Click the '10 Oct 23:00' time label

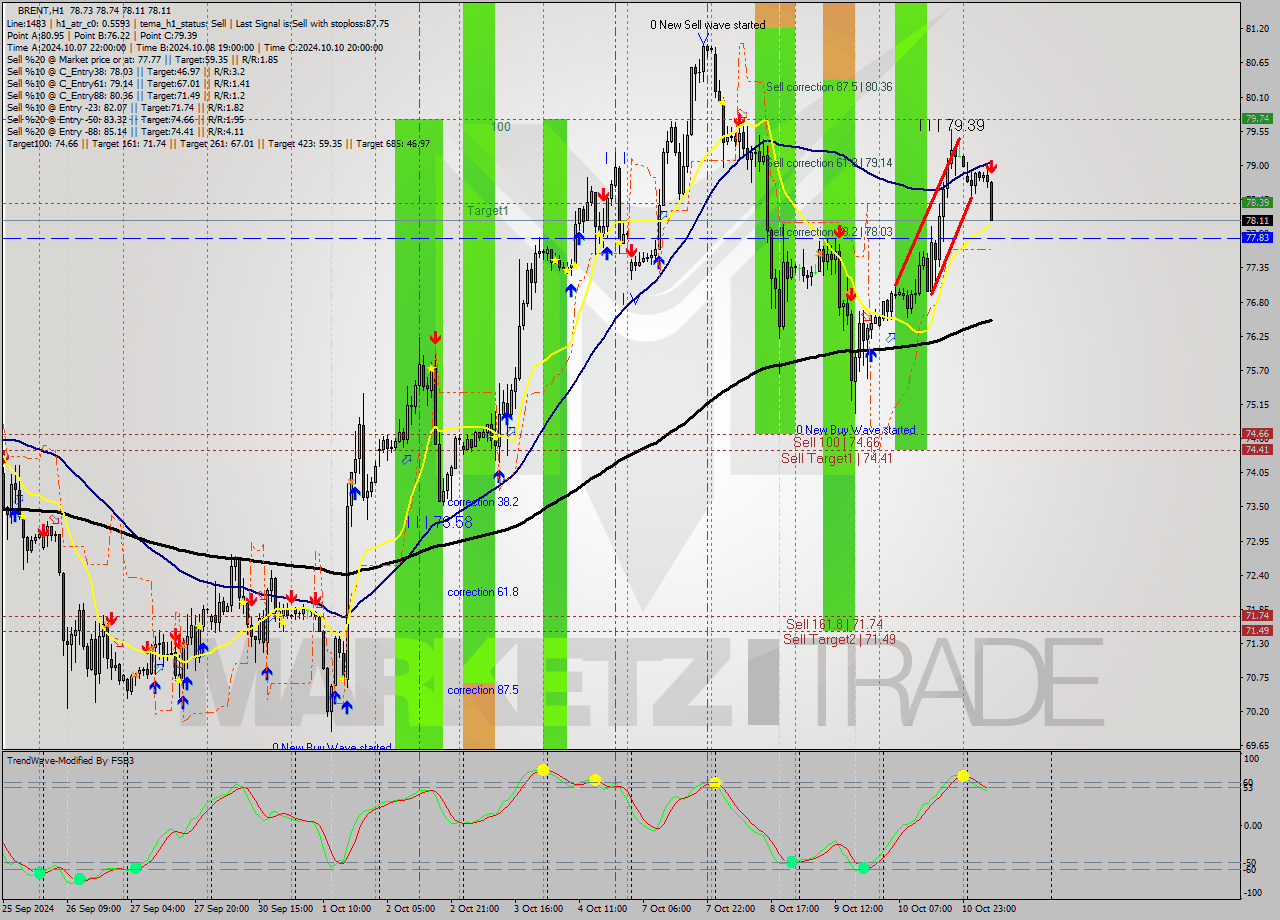pos(989,909)
